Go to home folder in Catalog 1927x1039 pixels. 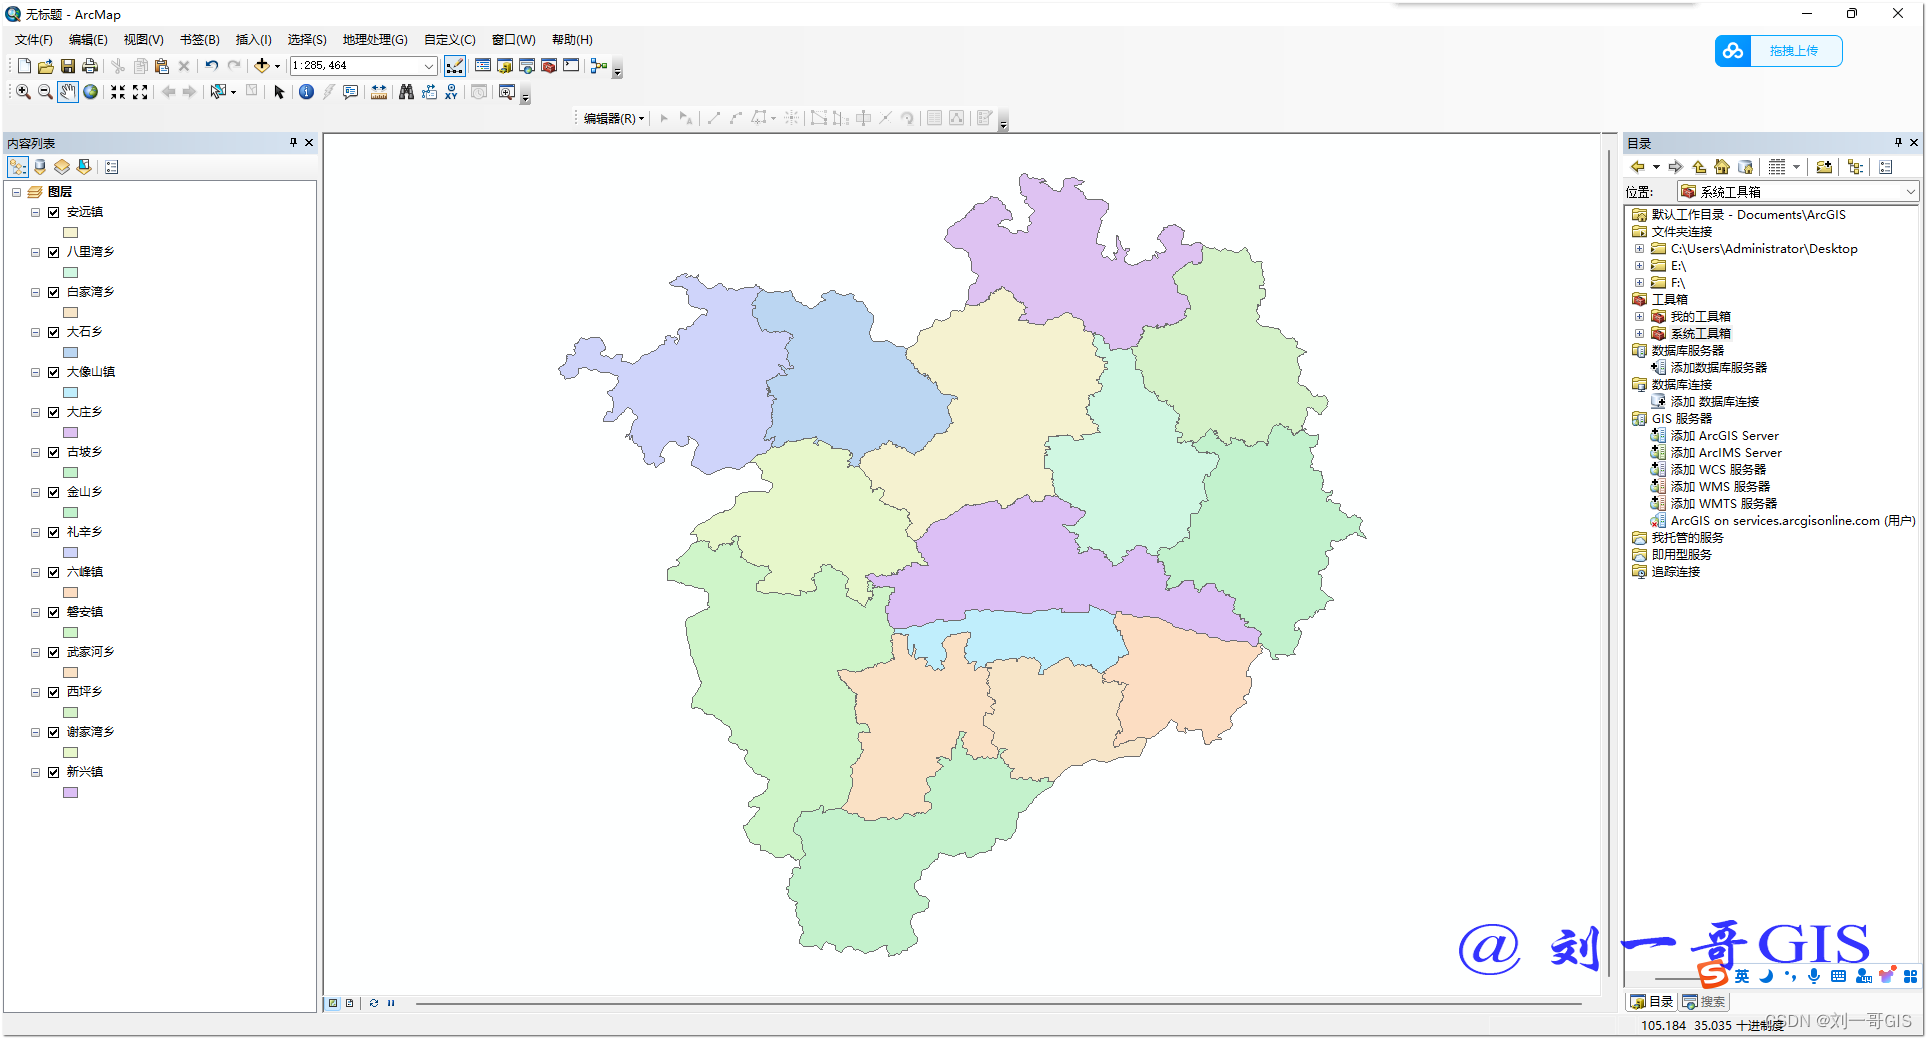coord(1722,167)
